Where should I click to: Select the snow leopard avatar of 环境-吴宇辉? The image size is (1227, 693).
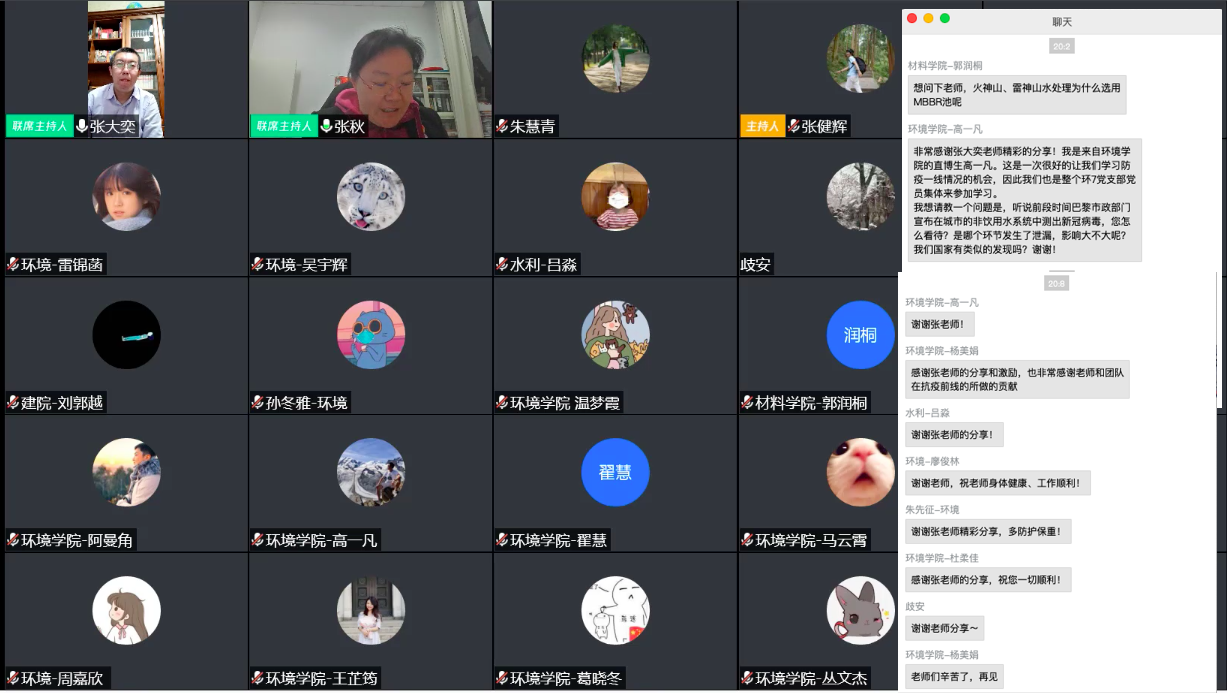(x=371, y=197)
